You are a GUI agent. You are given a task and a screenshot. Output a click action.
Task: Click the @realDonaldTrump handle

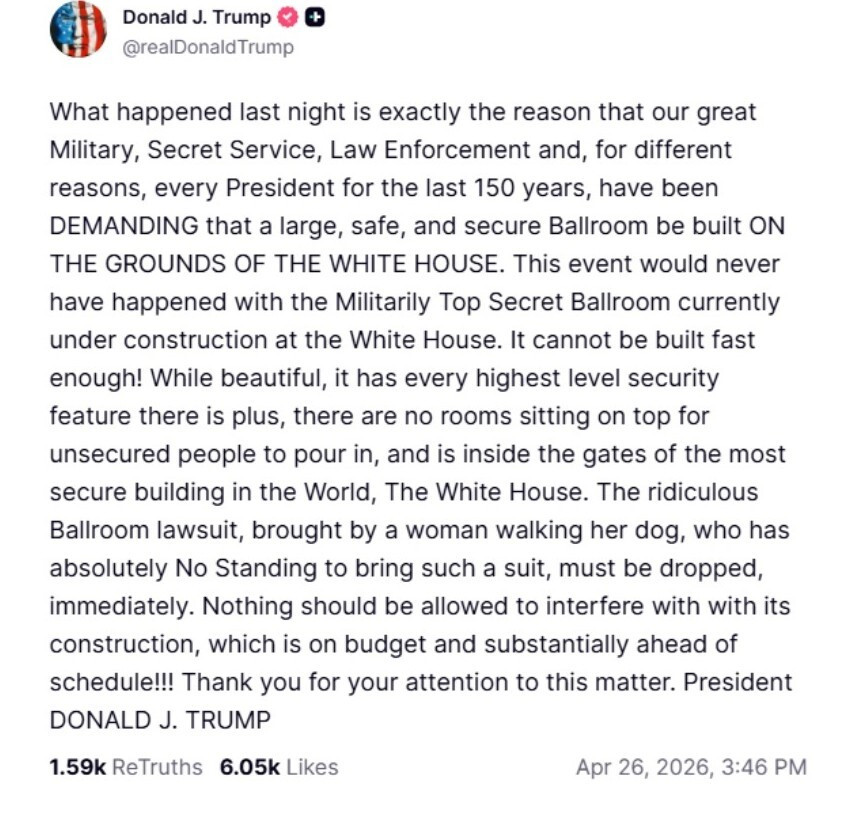(207, 47)
